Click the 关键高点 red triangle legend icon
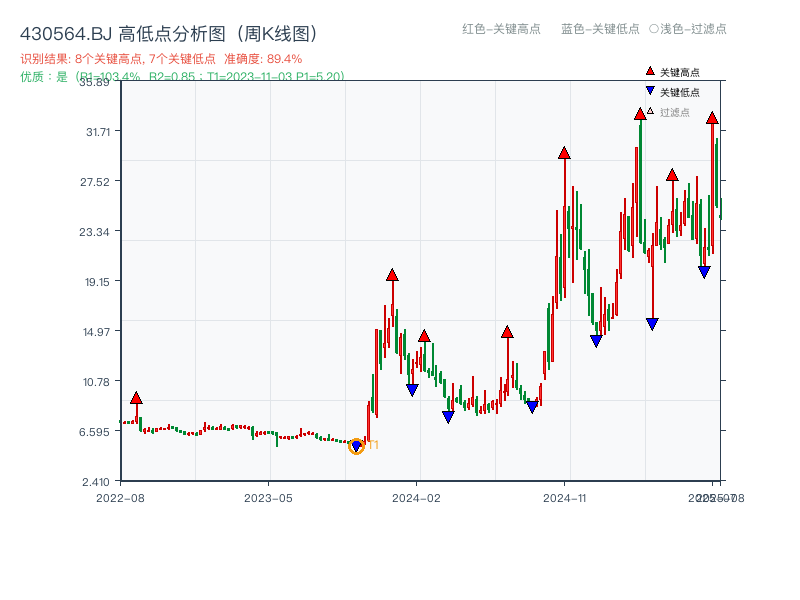This screenshot has height=600, width=800. click(650, 71)
